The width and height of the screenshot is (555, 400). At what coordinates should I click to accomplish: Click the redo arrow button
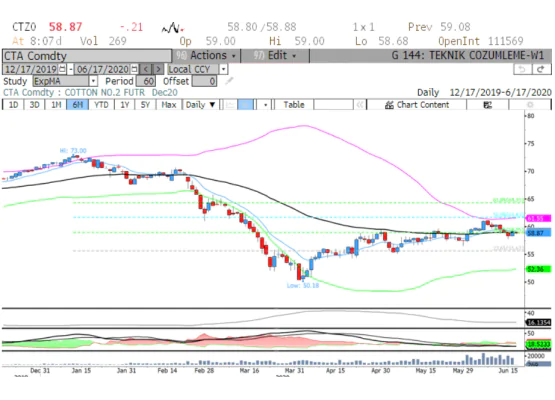[541, 69]
